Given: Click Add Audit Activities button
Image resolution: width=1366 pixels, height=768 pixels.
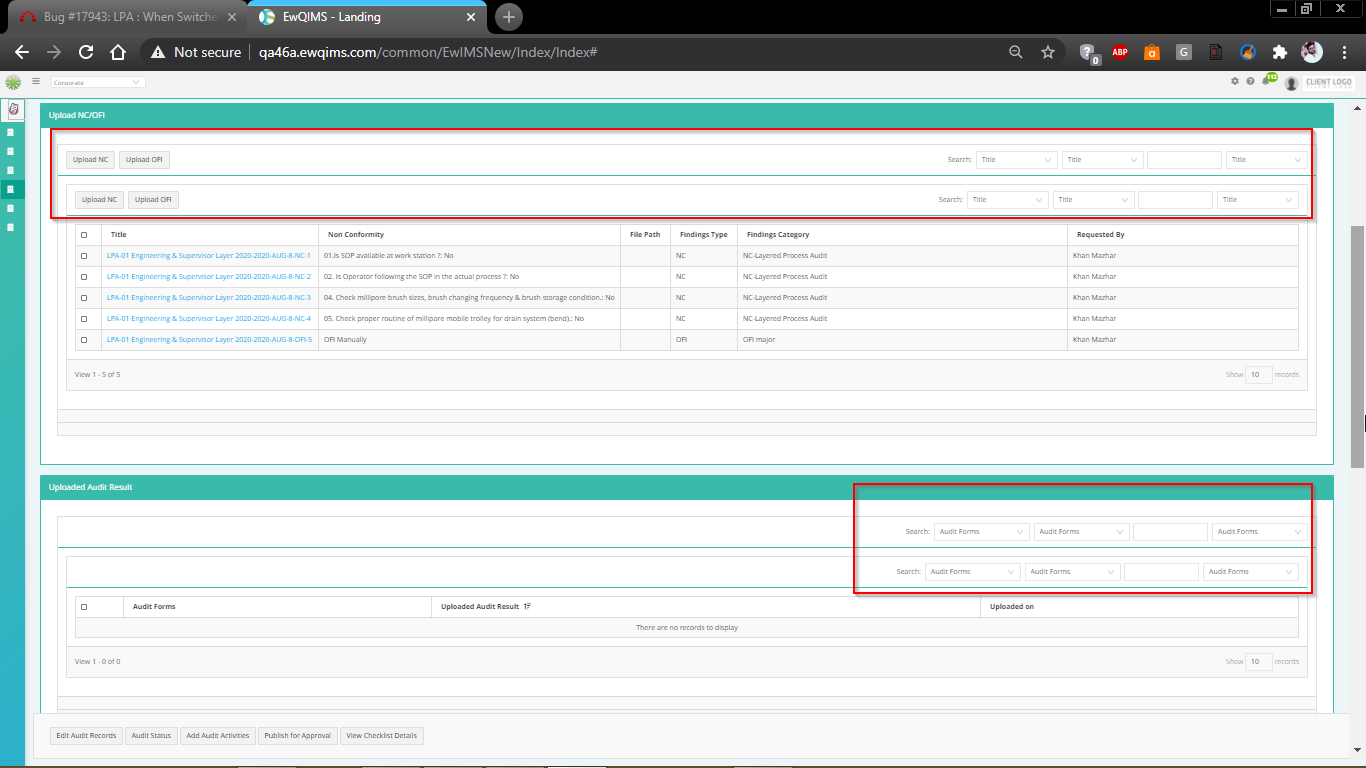Looking at the screenshot, I should point(218,735).
